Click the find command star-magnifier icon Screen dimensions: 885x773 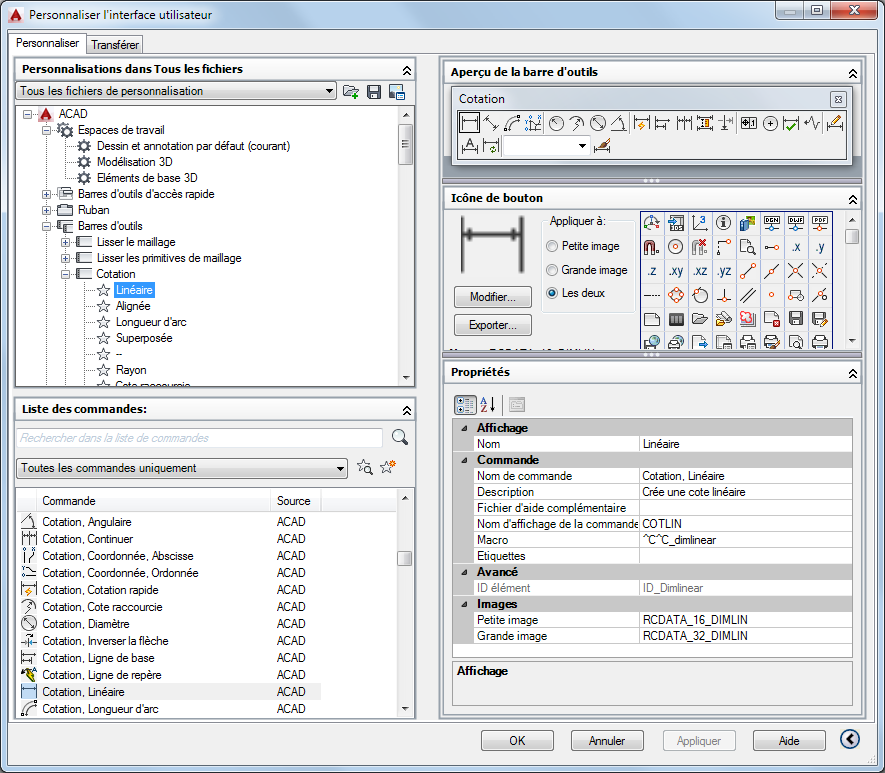pyautogui.click(x=365, y=467)
